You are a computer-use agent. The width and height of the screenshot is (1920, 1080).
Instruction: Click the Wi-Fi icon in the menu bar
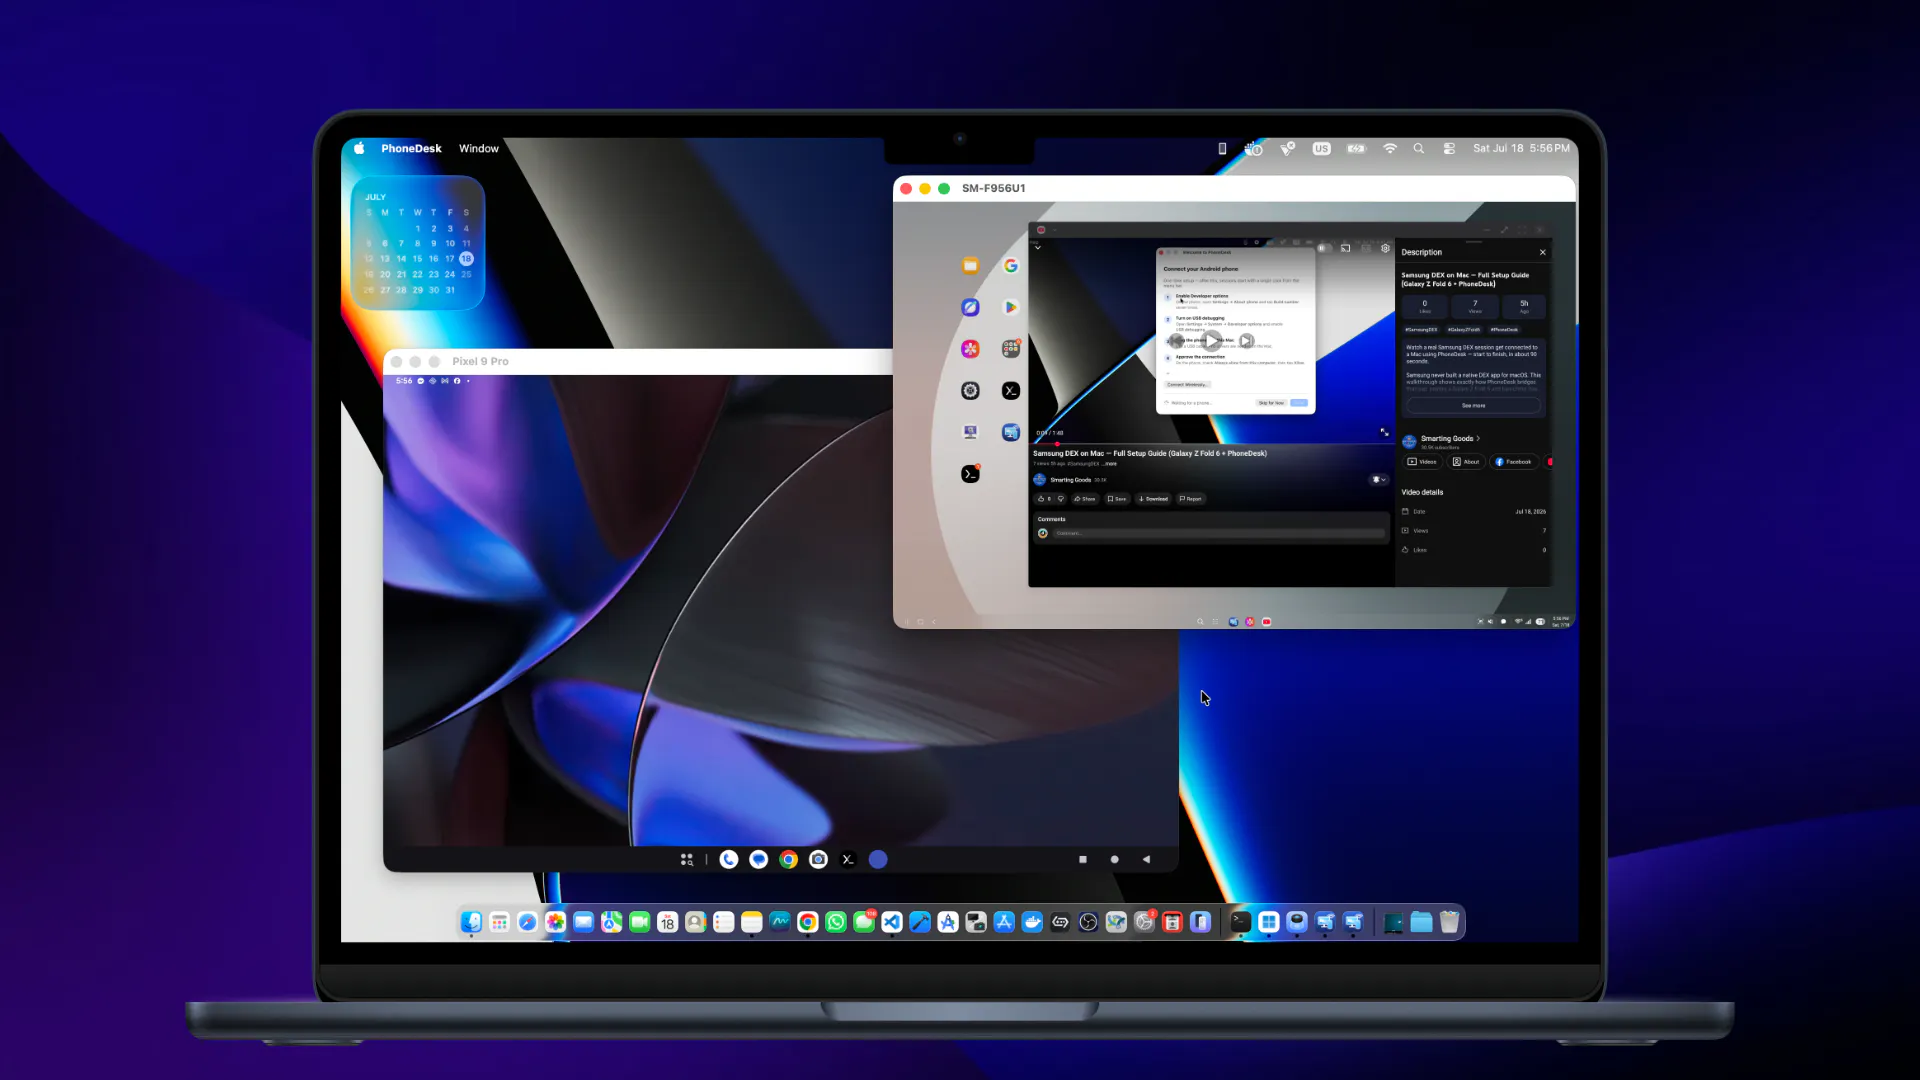1390,148
